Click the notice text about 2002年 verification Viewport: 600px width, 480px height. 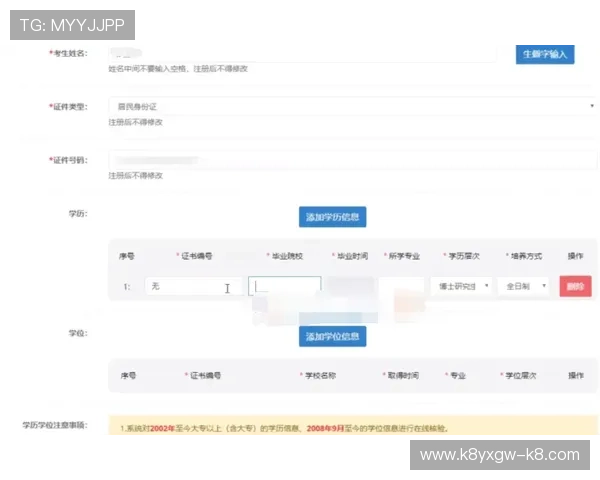pos(284,428)
